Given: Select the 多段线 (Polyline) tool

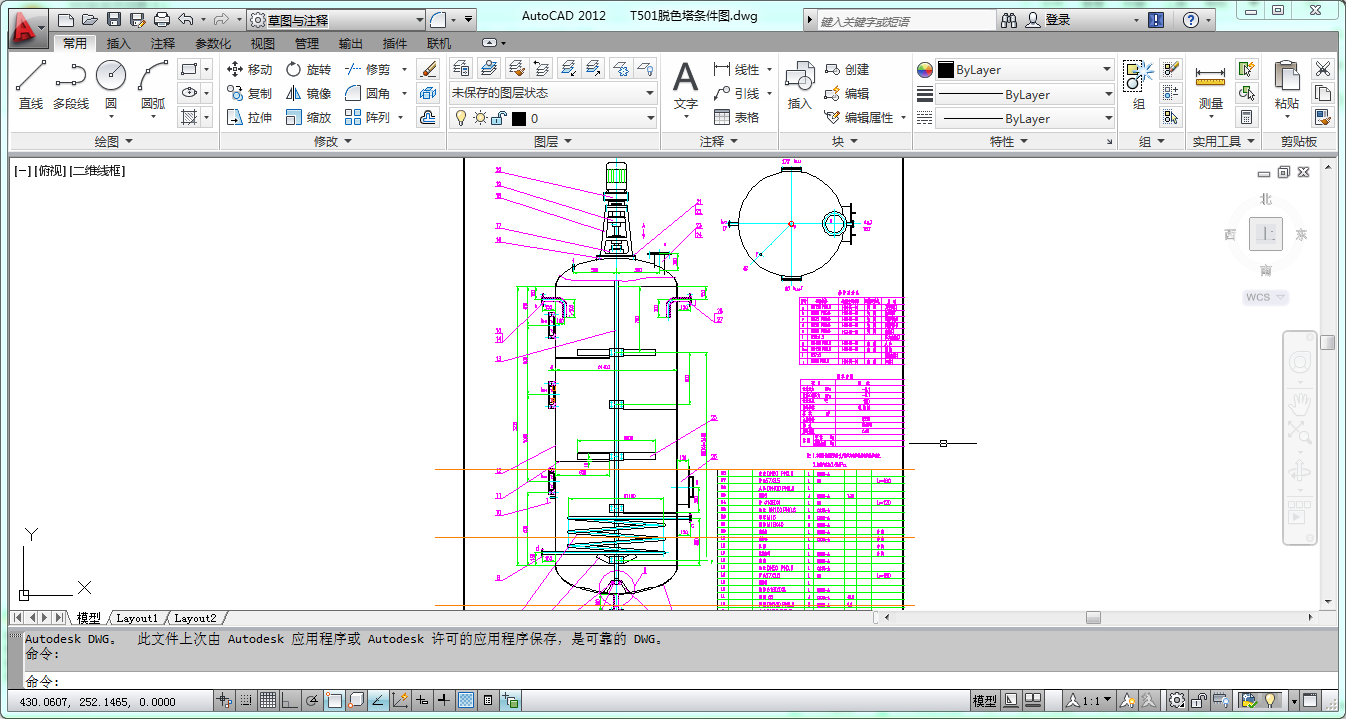Looking at the screenshot, I should (70, 84).
